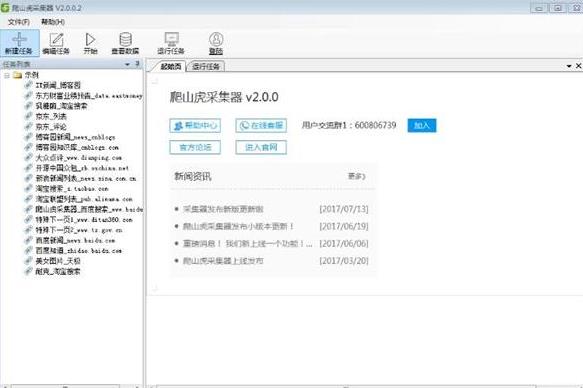
Task: Click the 新闻资讯 section title
Action: click(193, 176)
